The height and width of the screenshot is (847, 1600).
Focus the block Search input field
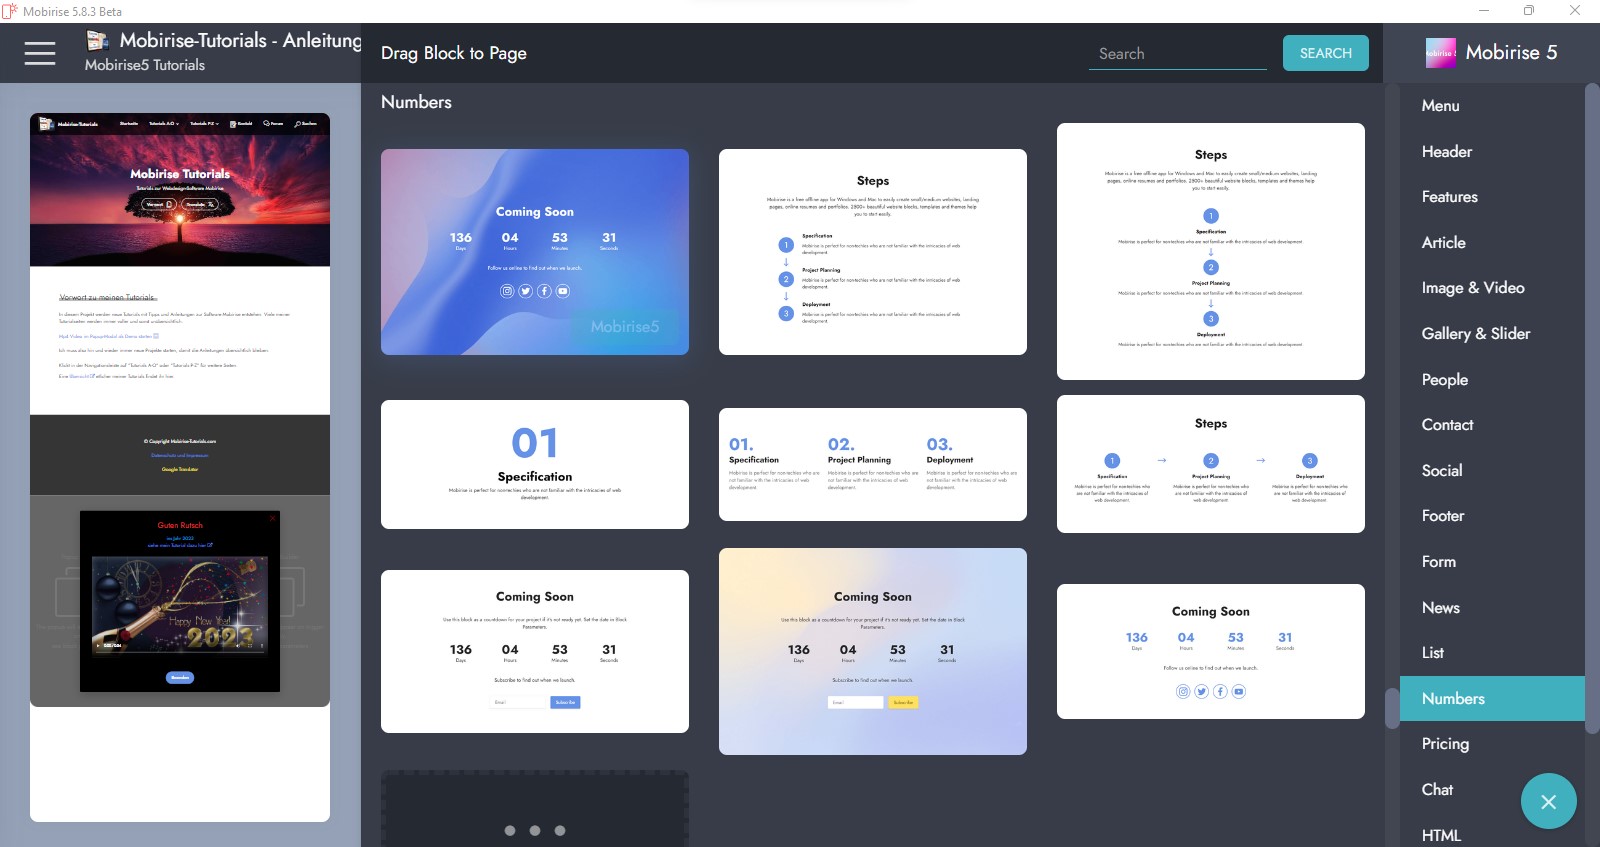[1177, 54]
